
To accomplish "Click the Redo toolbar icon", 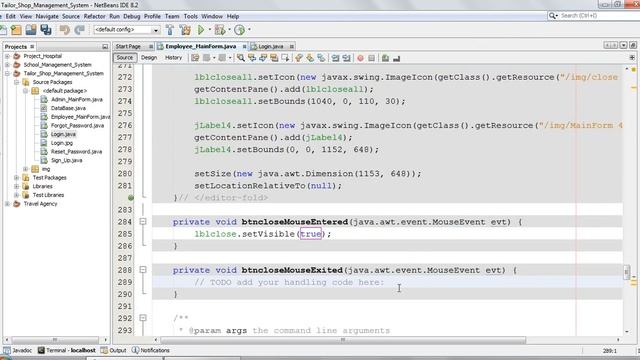I will (80, 30).
